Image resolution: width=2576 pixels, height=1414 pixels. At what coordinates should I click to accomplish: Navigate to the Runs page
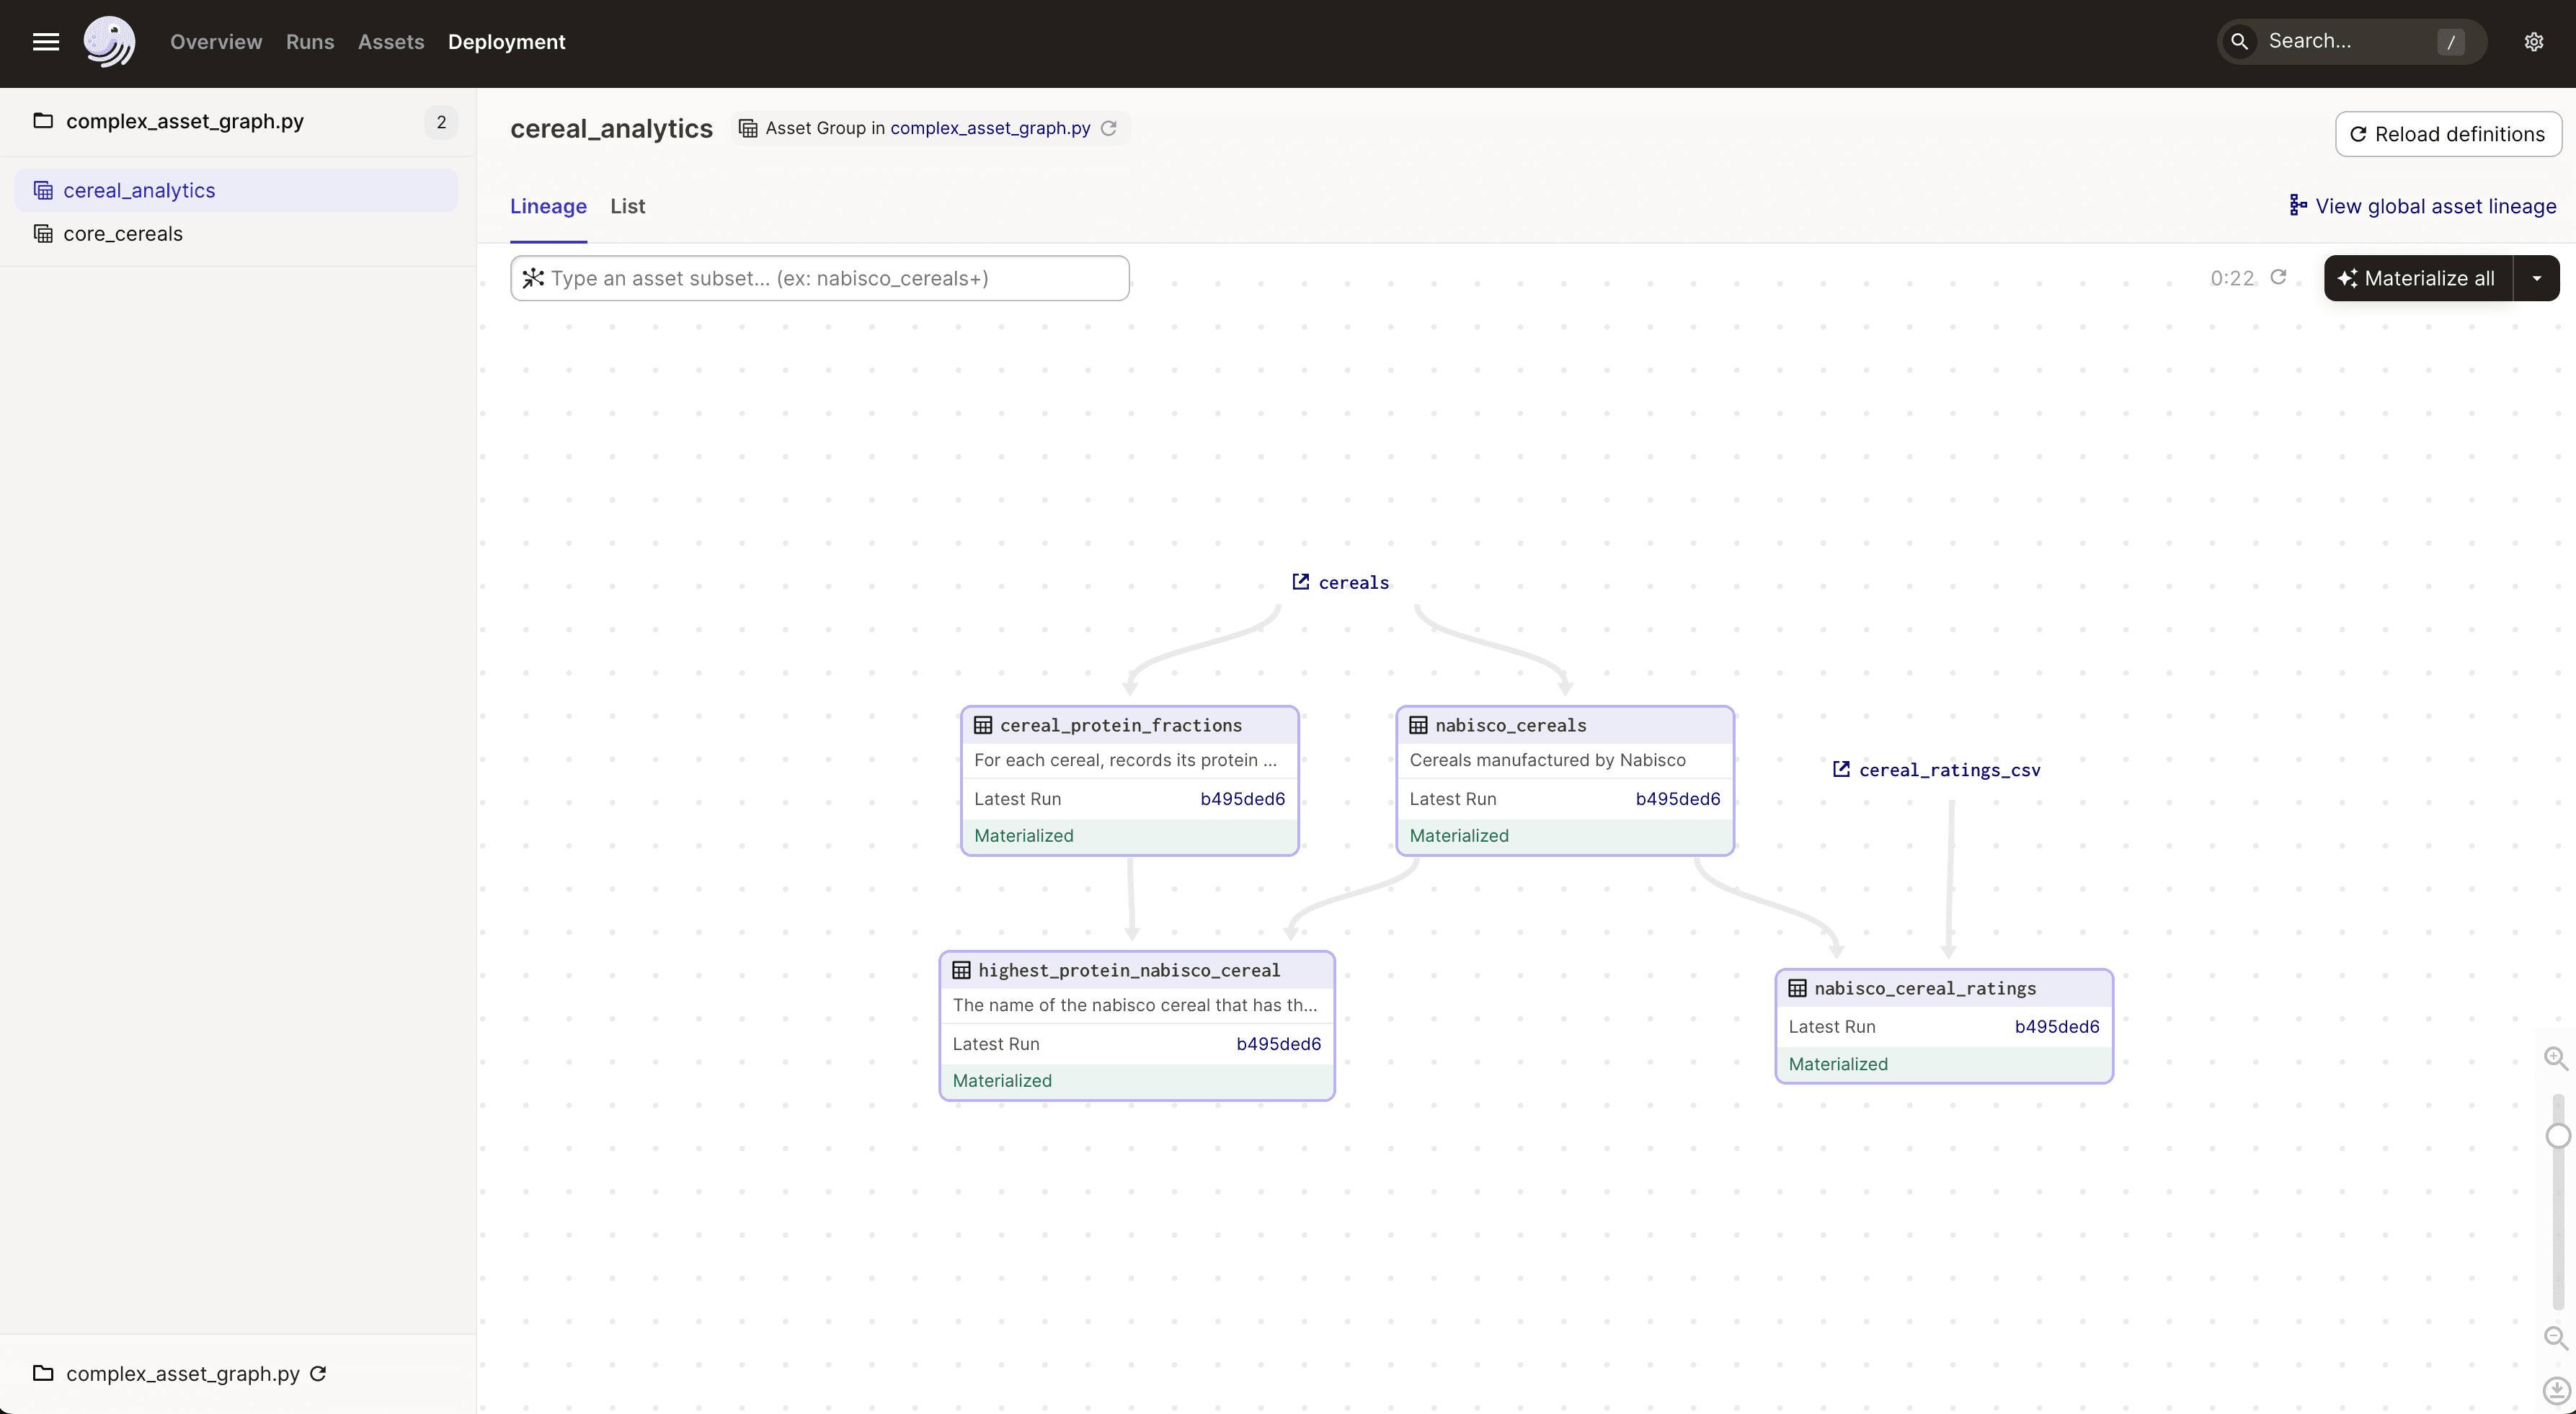(x=309, y=42)
